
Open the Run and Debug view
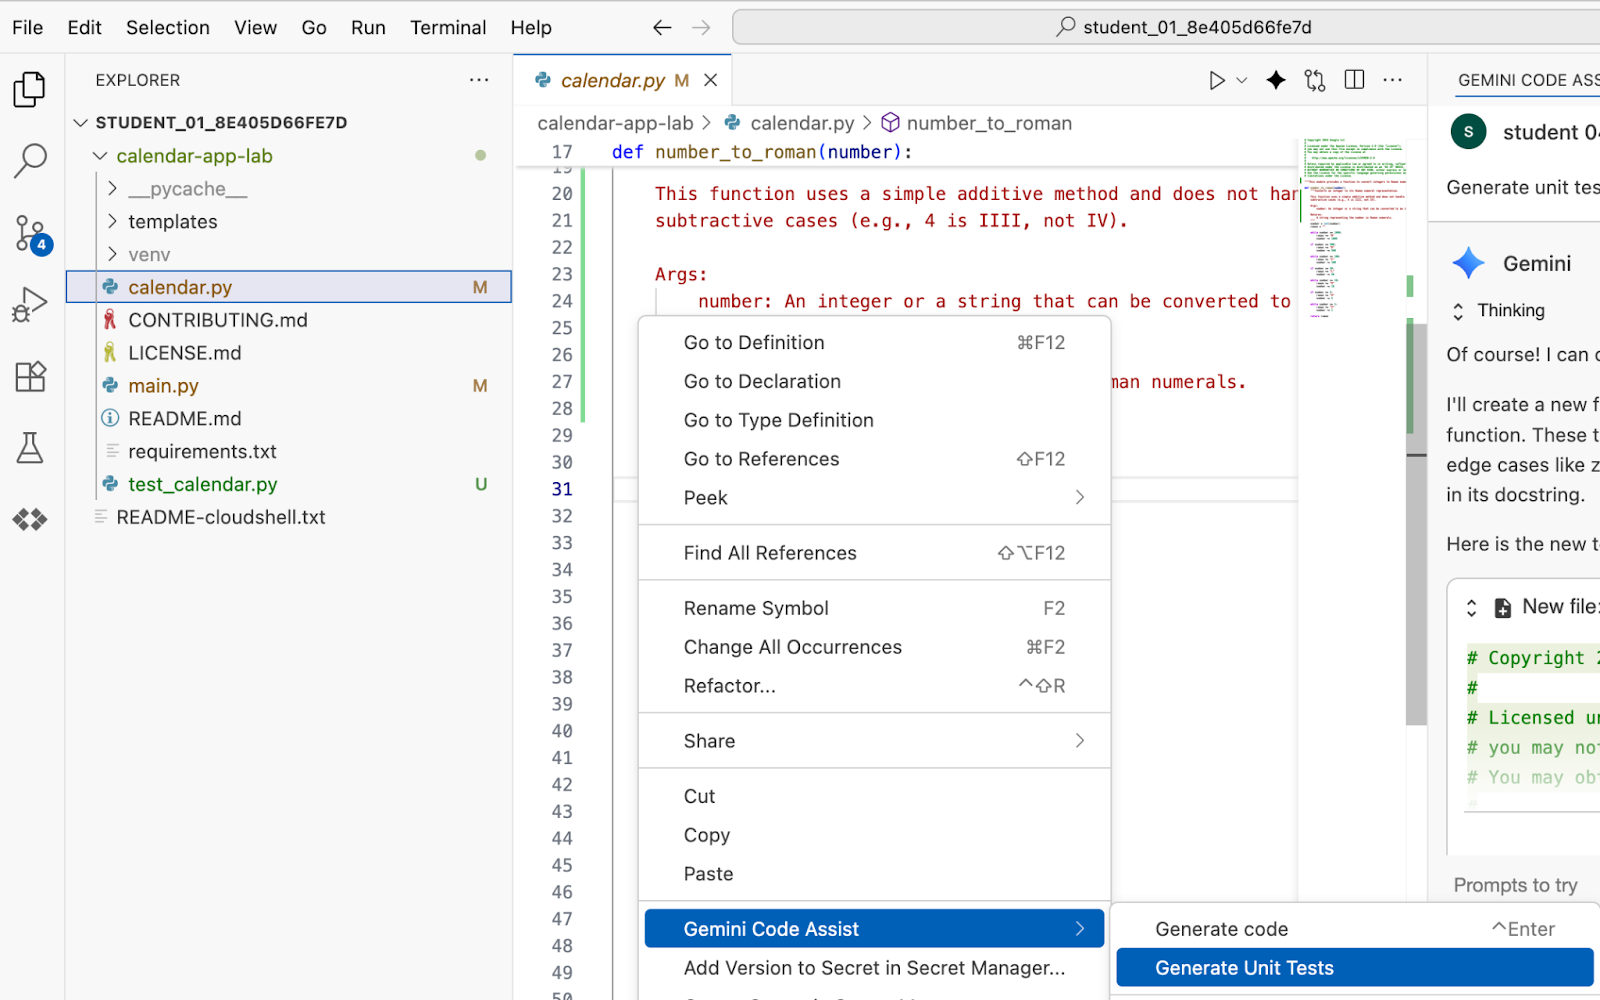pos(30,305)
